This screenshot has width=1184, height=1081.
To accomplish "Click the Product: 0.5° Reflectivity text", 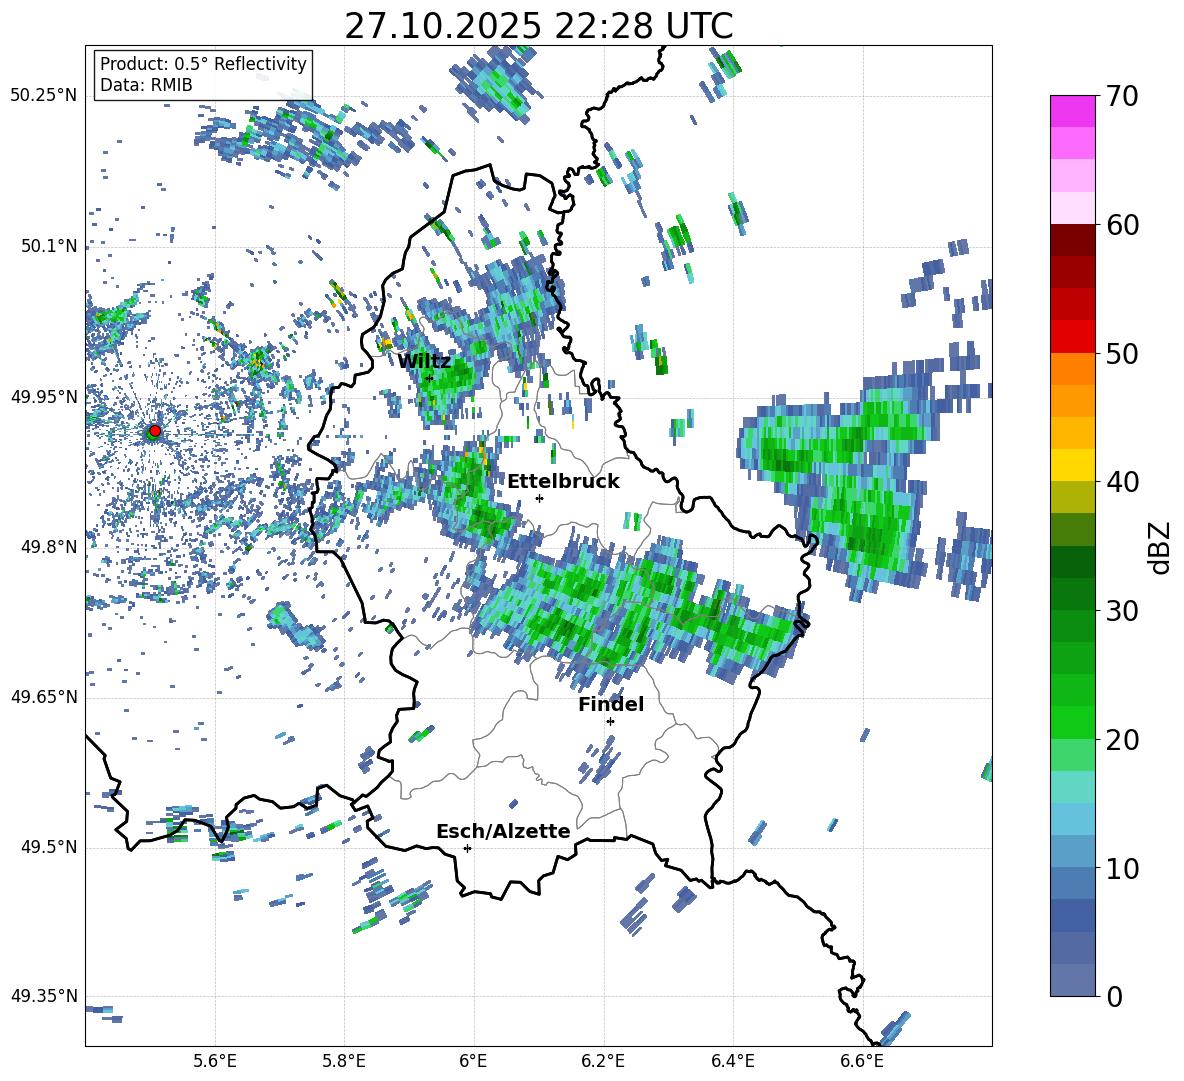I will coord(203,63).
